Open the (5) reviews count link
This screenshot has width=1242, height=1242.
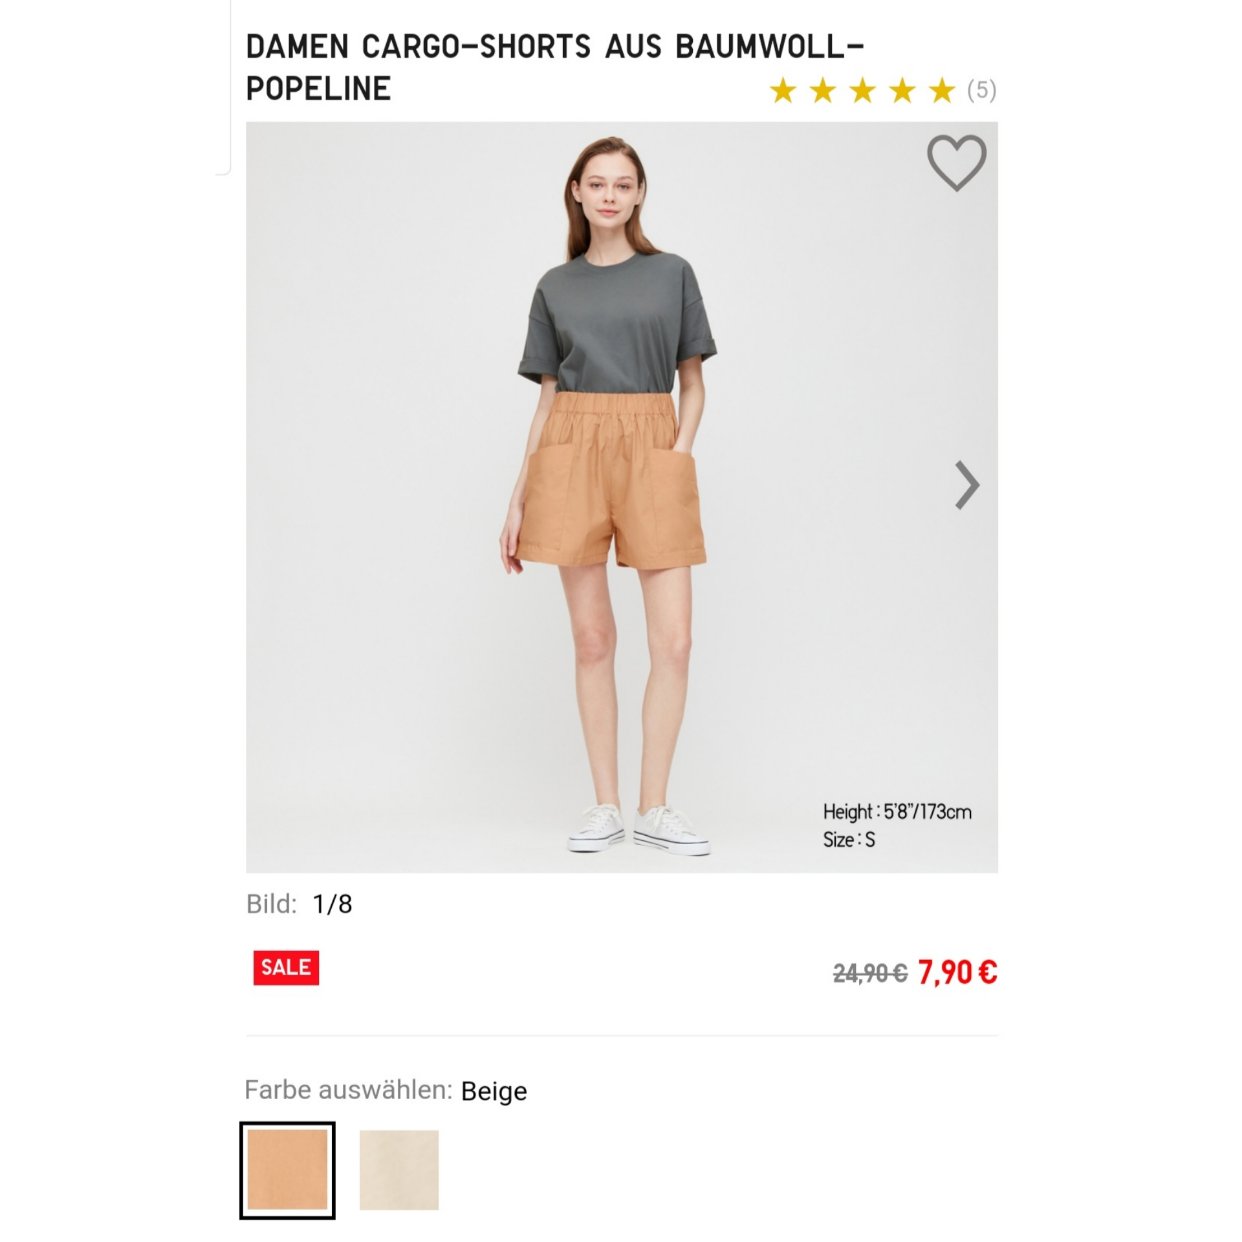pos(982,91)
